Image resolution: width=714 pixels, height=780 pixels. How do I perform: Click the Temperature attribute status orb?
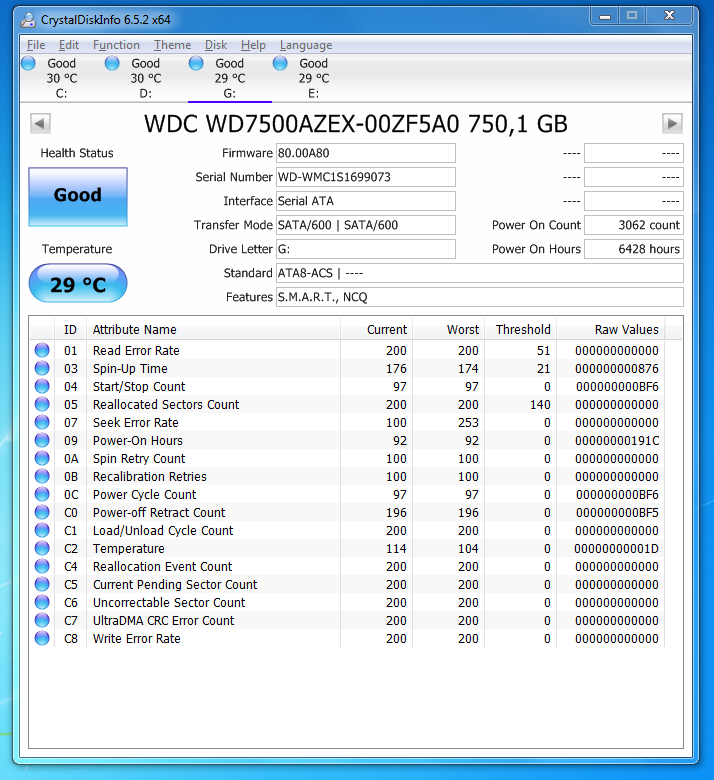pos(42,549)
